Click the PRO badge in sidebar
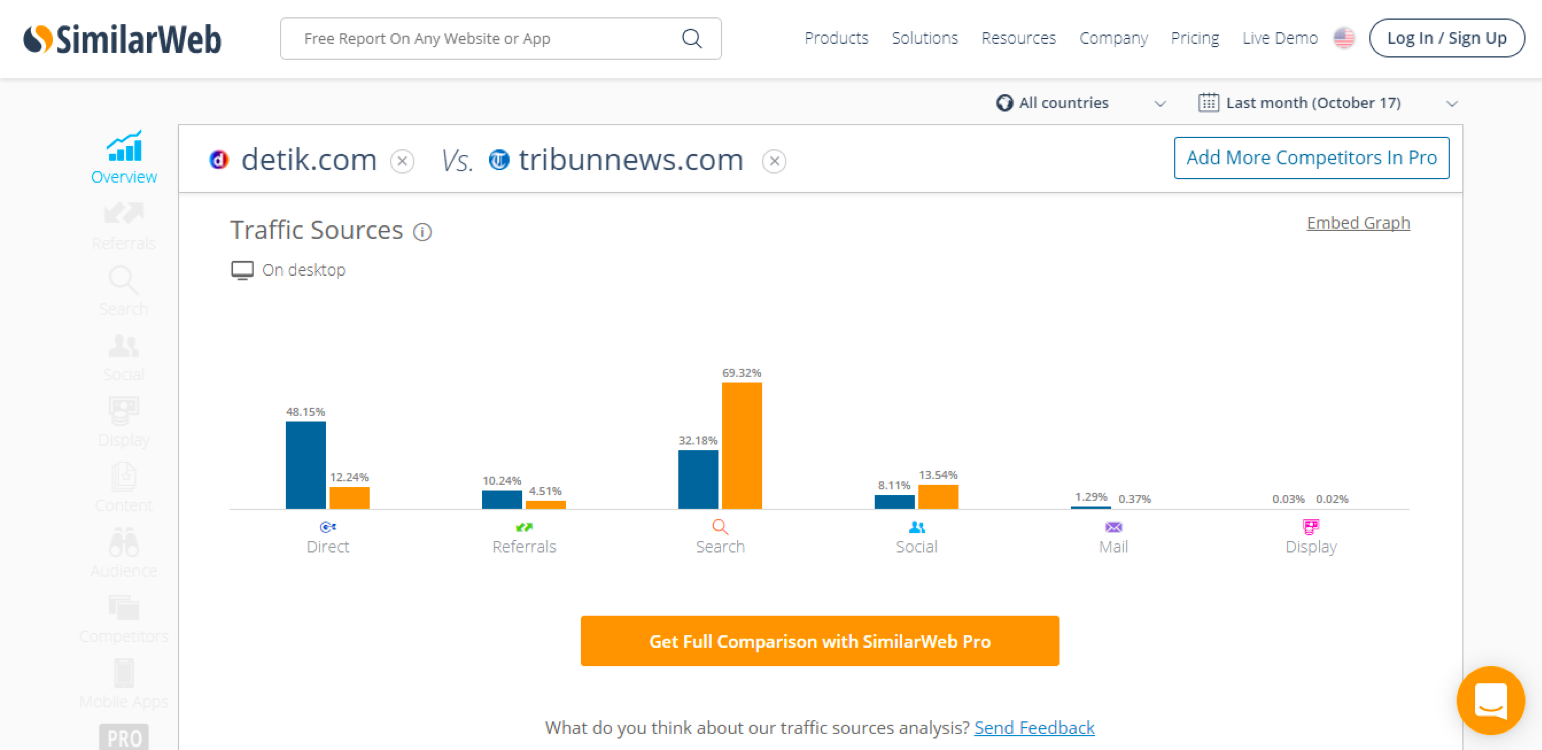Viewport: 1542px width, 750px height. click(124, 737)
